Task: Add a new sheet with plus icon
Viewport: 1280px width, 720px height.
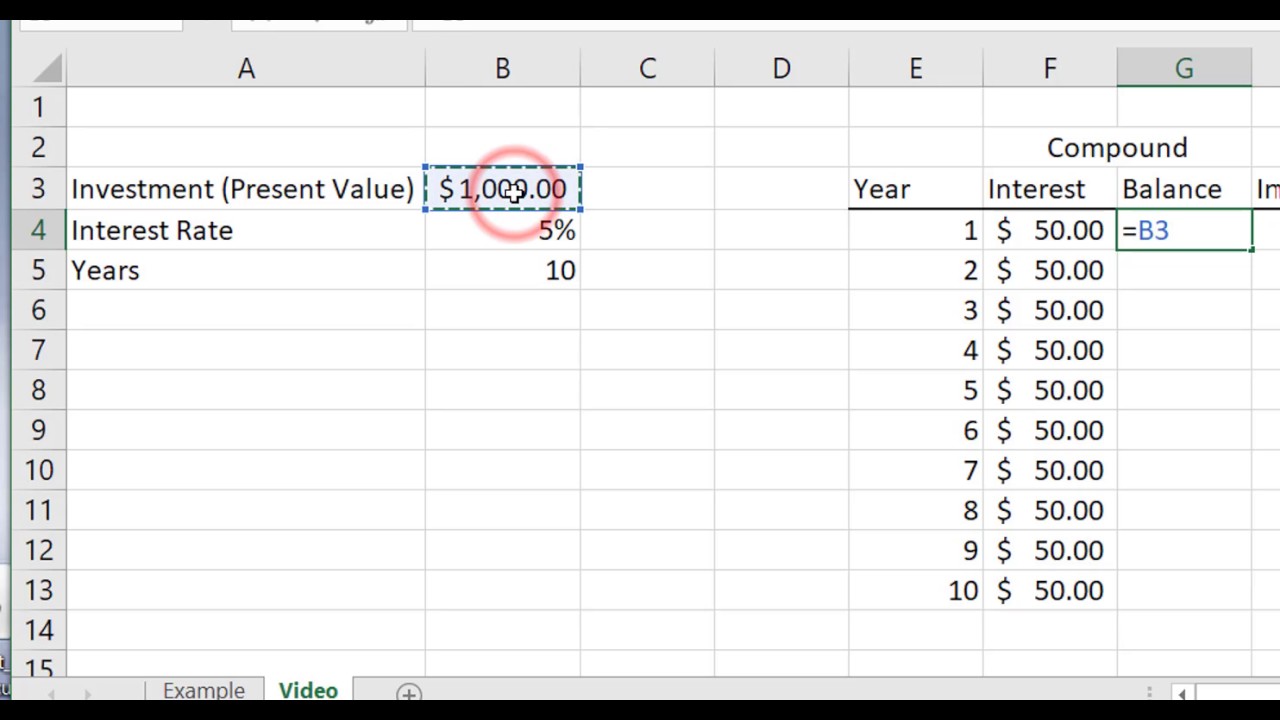Action: 408,692
